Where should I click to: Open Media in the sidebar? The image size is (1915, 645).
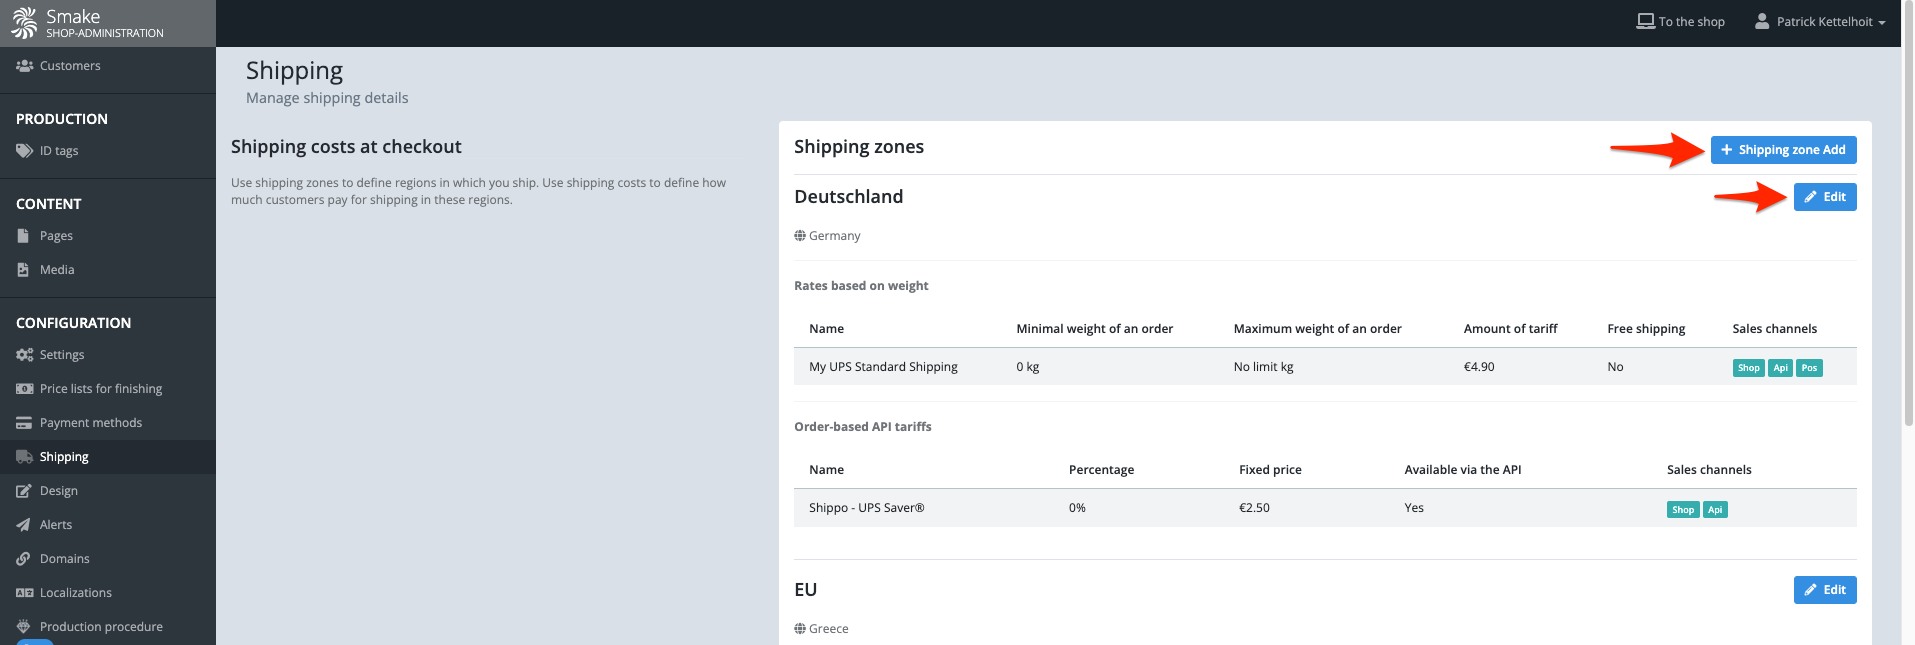click(108, 270)
